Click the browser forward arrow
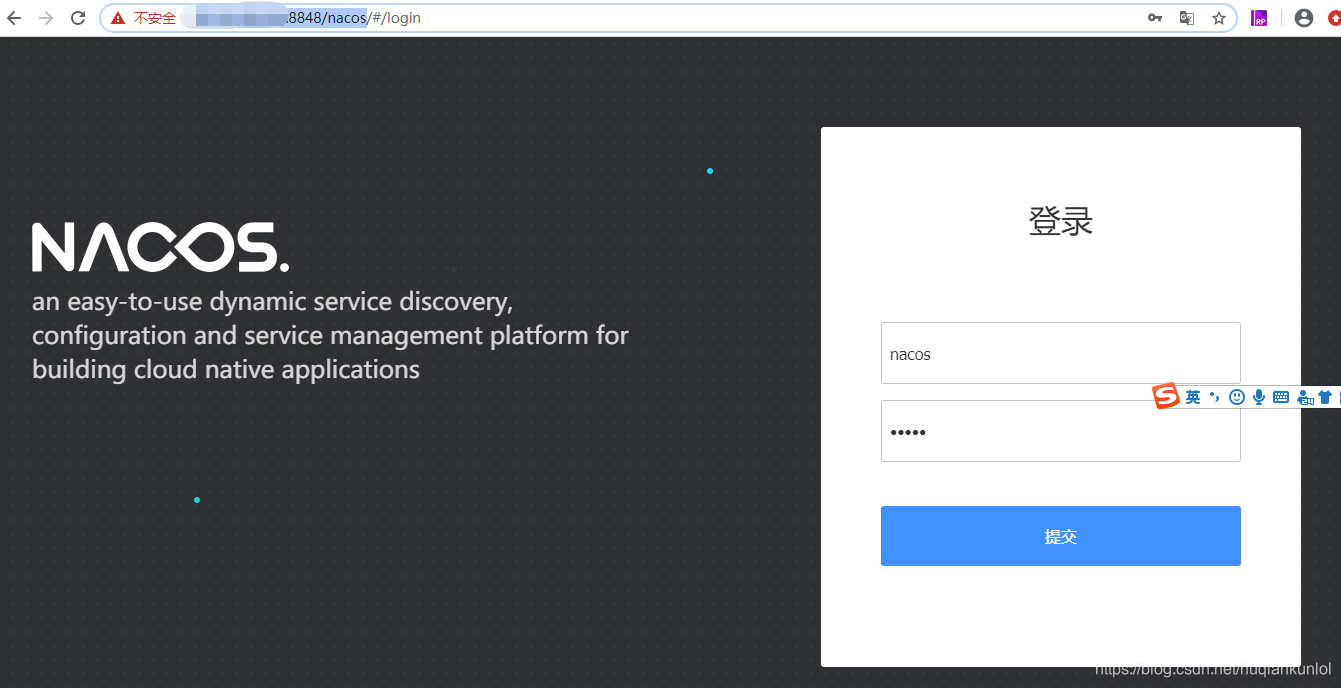 (x=46, y=18)
